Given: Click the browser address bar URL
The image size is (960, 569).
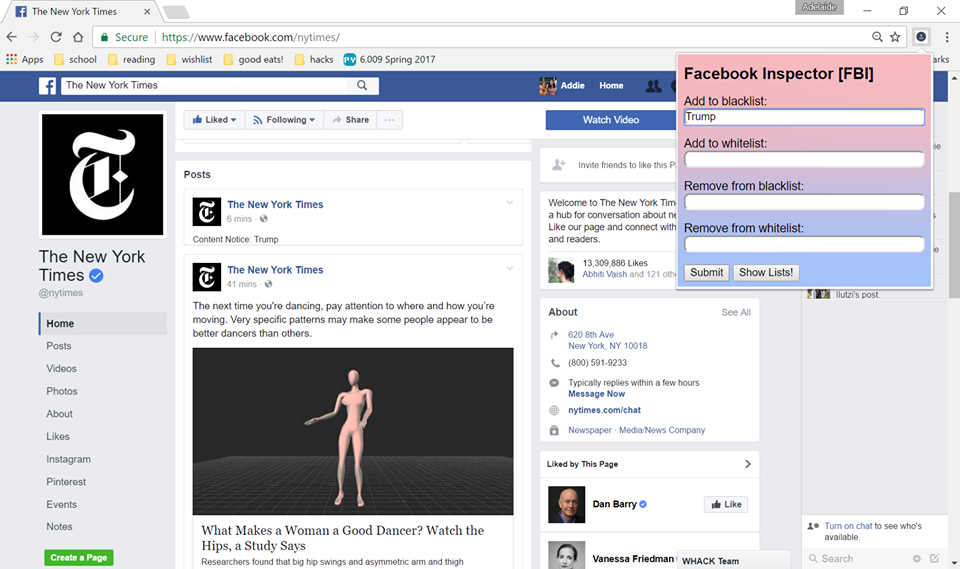Looking at the screenshot, I should coord(250,37).
